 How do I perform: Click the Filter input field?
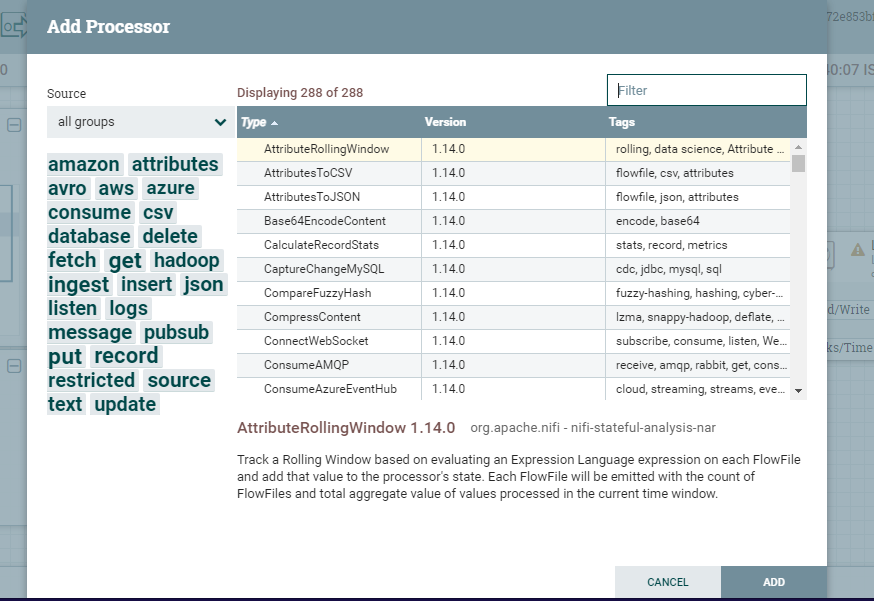pos(706,90)
